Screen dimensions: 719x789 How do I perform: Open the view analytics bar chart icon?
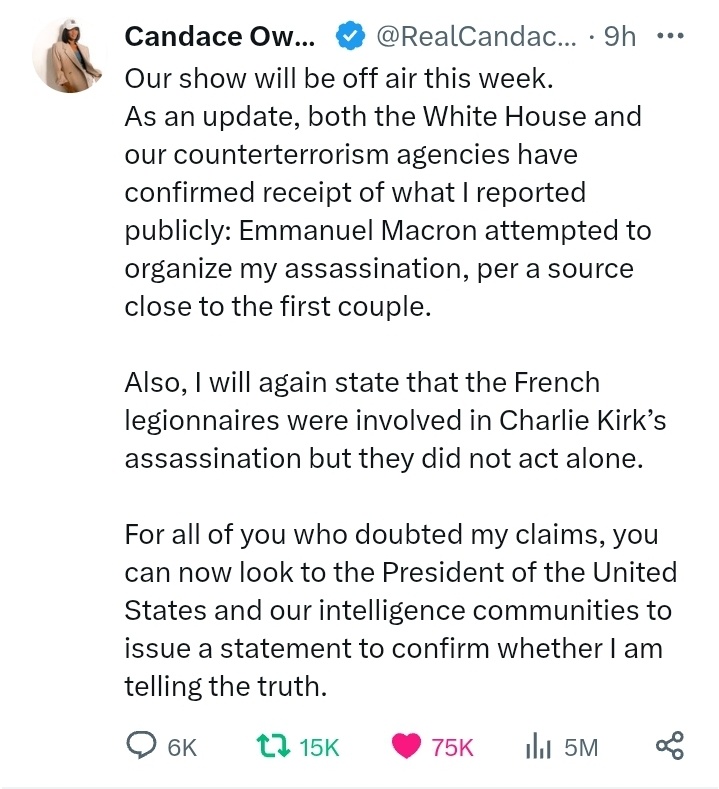[540, 746]
